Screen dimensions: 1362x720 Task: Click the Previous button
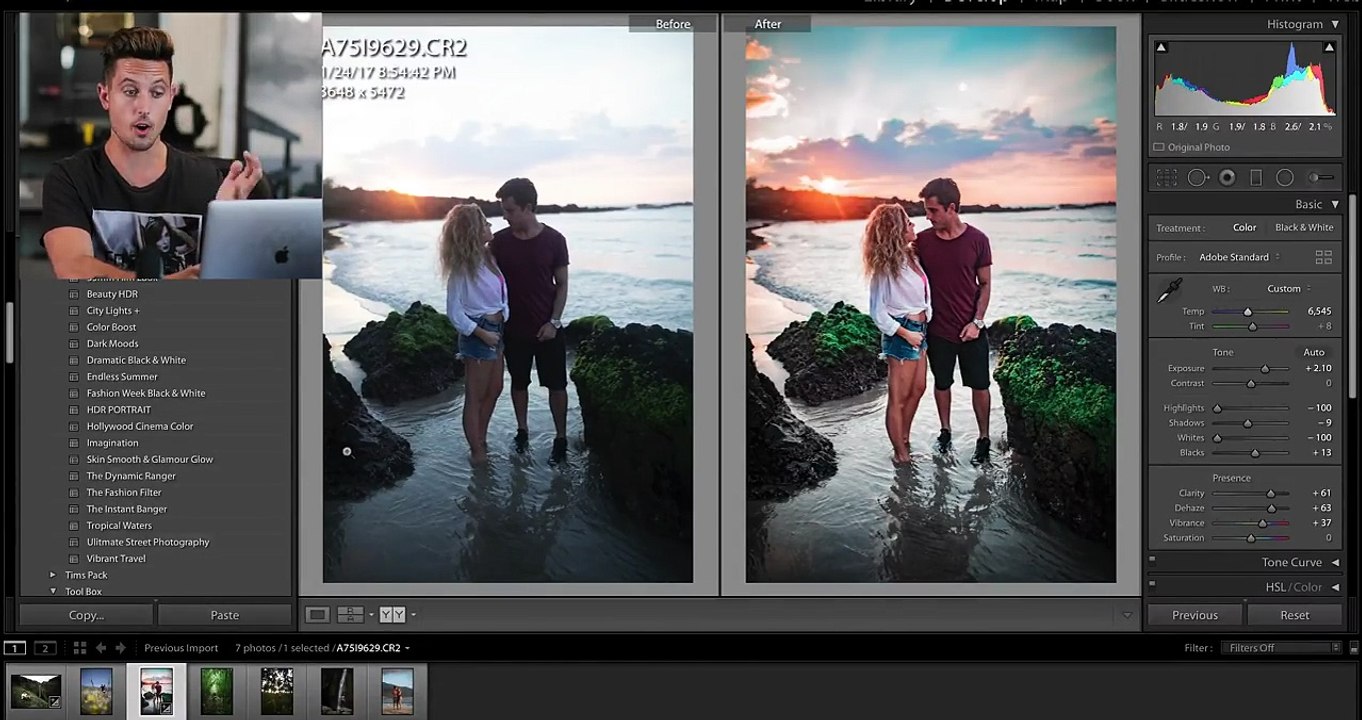tap(1195, 615)
